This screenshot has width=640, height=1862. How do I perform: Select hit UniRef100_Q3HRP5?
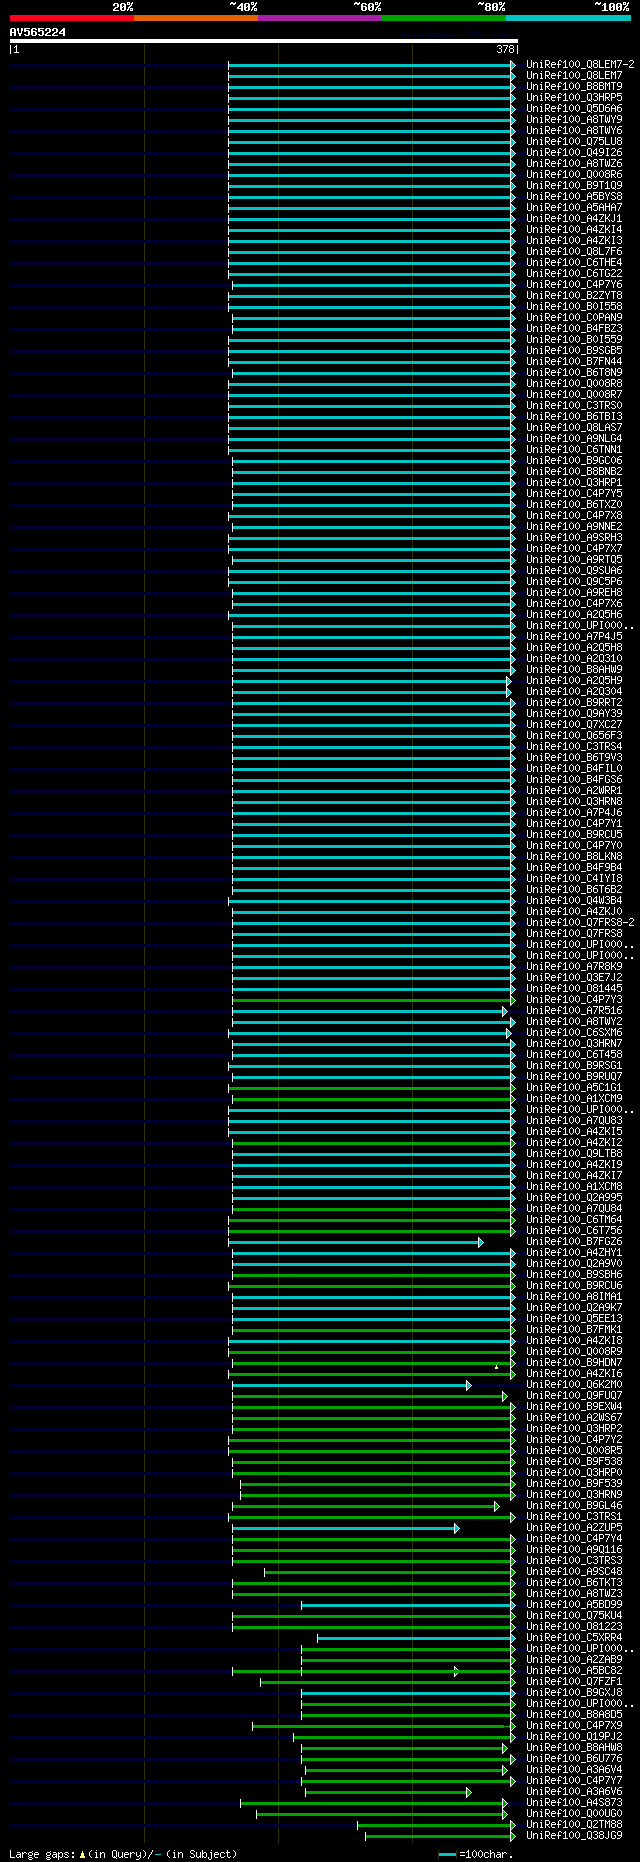[574, 97]
